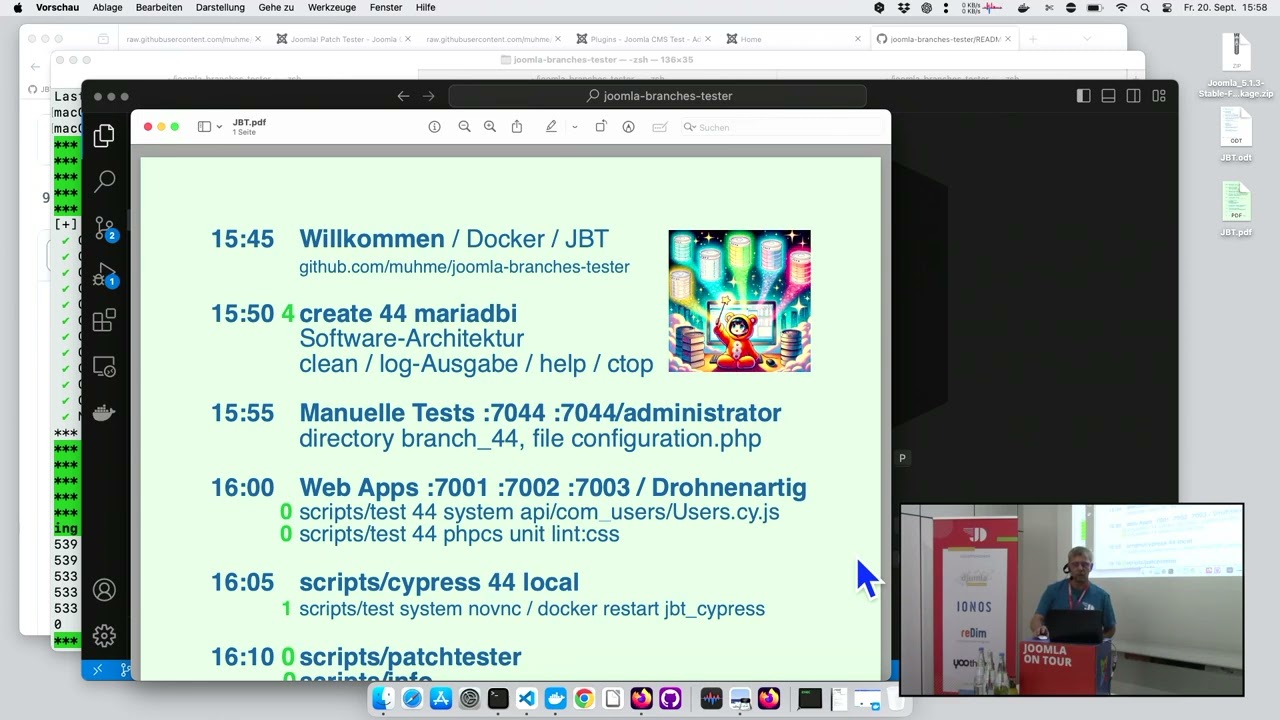
Task: Open the Vorschau menu
Action: pos(57,7)
